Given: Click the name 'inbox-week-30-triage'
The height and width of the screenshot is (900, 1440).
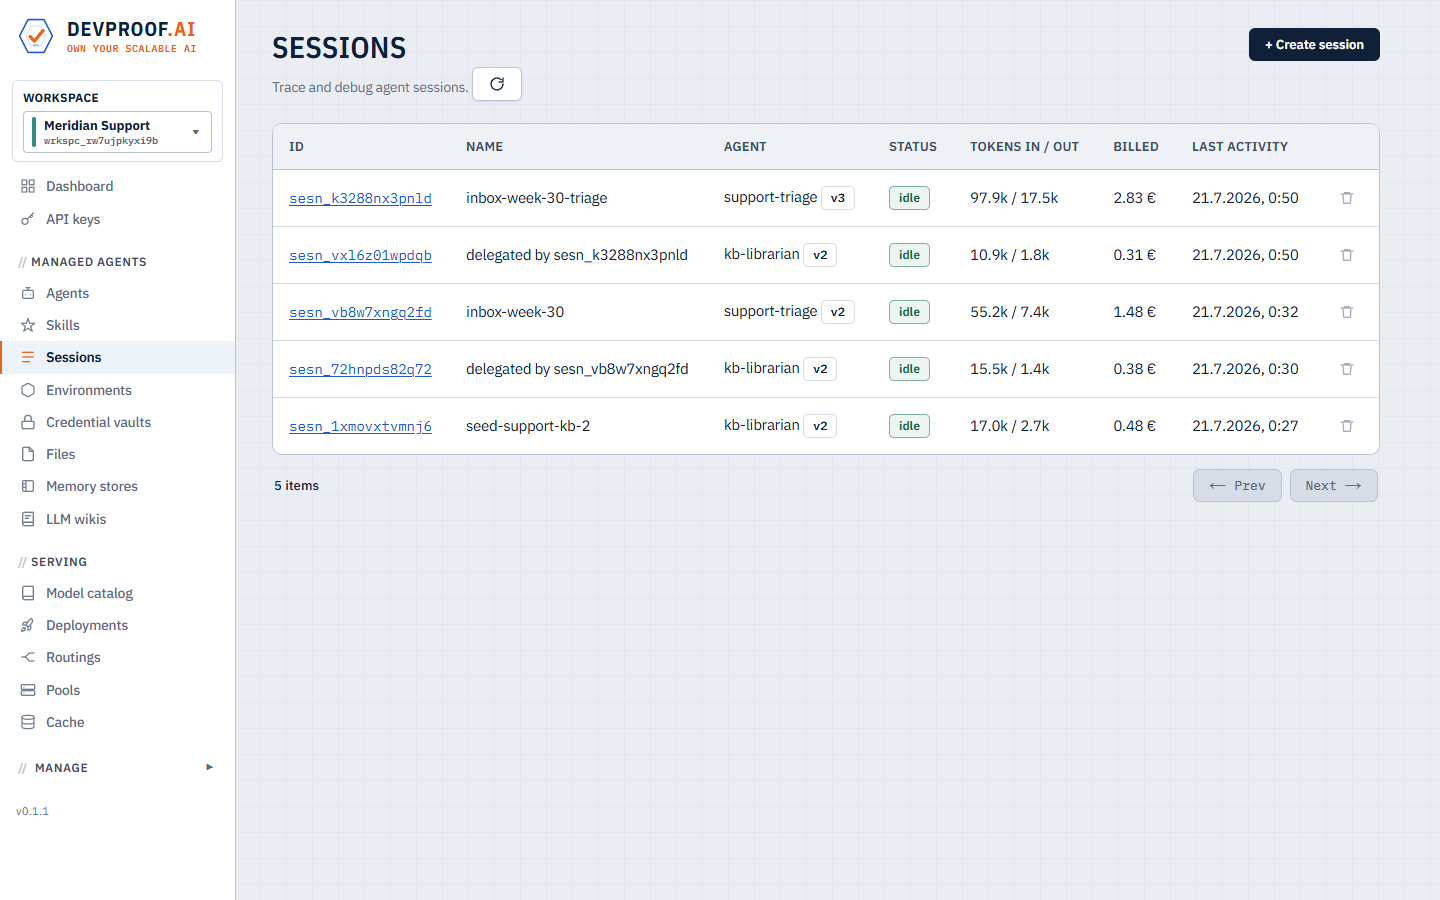Looking at the screenshot, I should click(x=537, y=198).
